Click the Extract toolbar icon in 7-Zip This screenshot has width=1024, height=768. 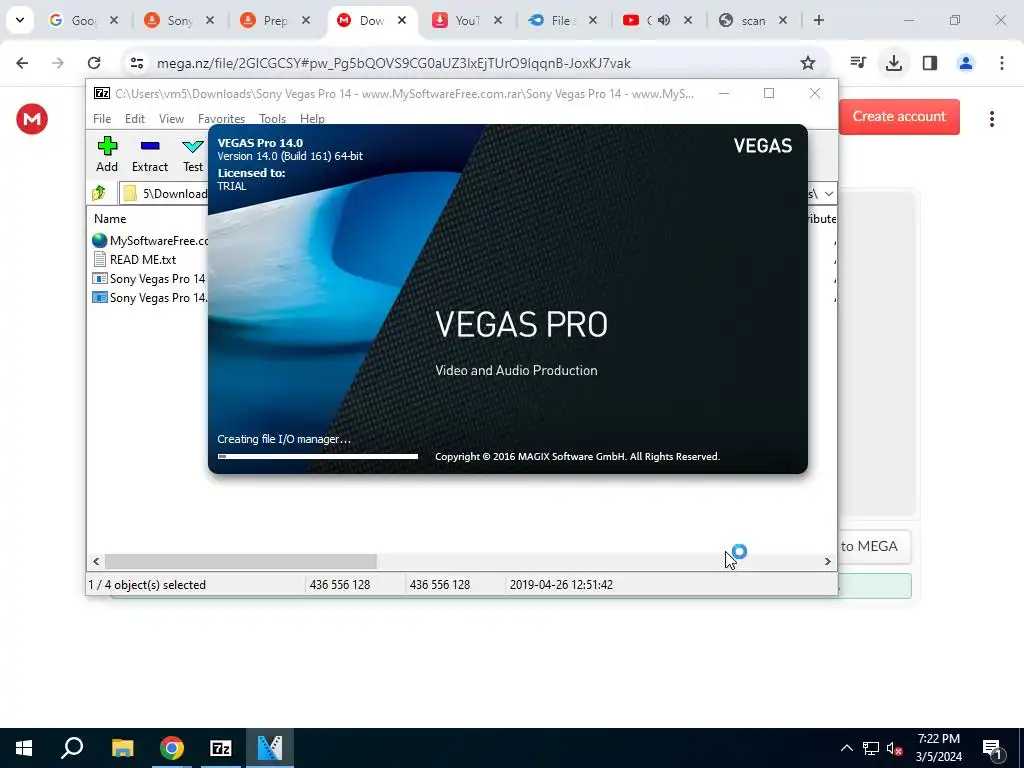pyautogui.click(x=150, y=154)
